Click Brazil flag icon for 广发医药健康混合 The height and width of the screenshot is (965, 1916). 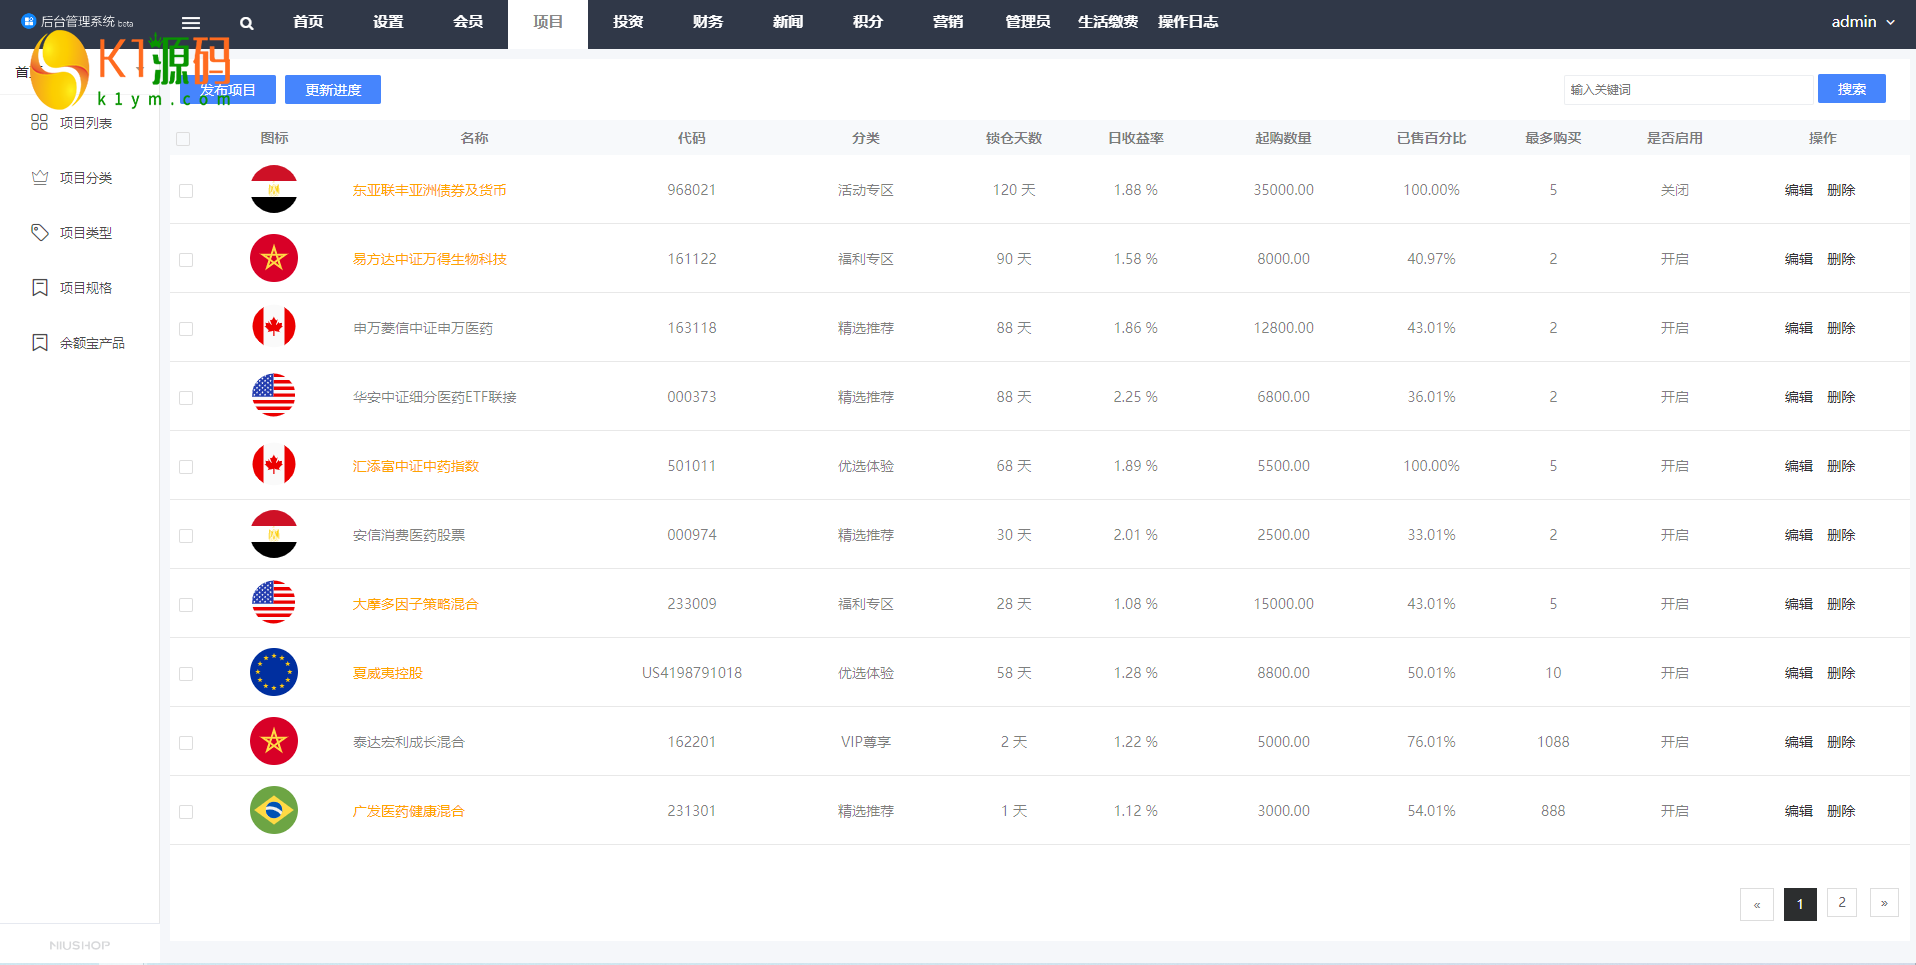click(273, 810)
